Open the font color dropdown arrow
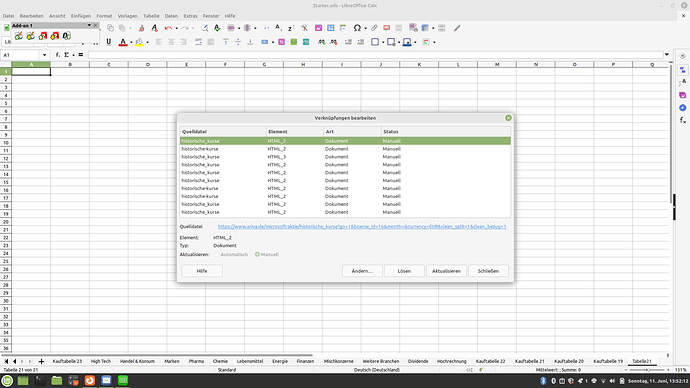Image resolution: width=690 pixels, height=388 pixels. pyautogui.click(x=131, y=42)
